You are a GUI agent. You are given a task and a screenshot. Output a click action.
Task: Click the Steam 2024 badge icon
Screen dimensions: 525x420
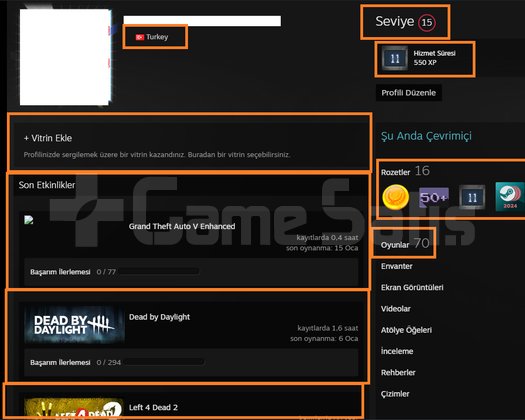click(x=510, y=197)
